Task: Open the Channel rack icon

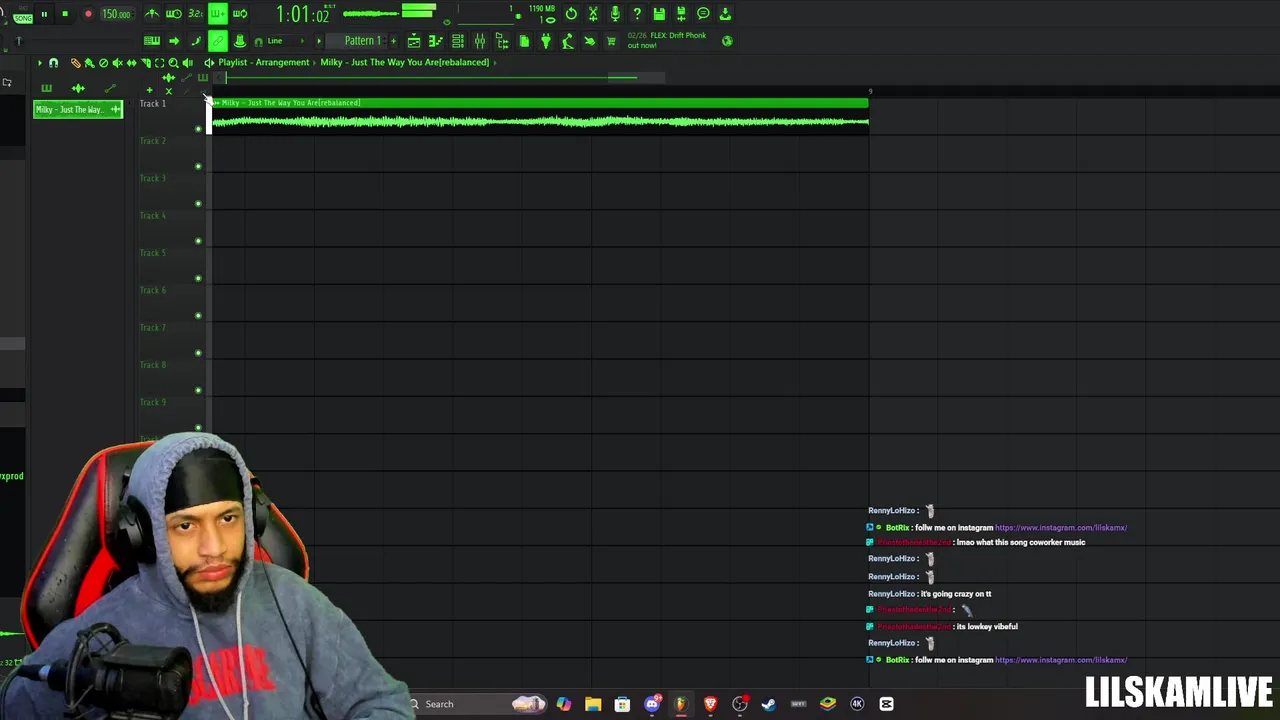Action: click(x=458, y=41)
